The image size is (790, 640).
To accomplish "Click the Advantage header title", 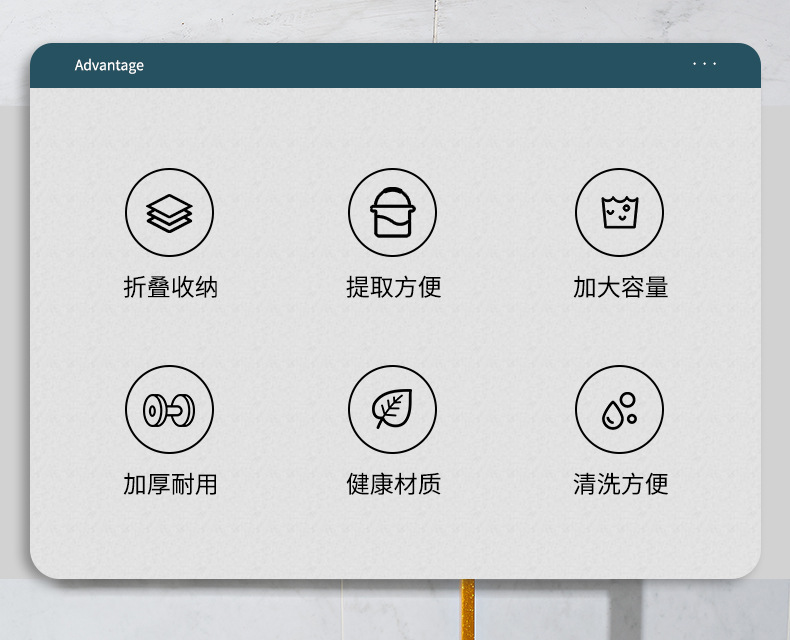I will (x=109, y=66).
